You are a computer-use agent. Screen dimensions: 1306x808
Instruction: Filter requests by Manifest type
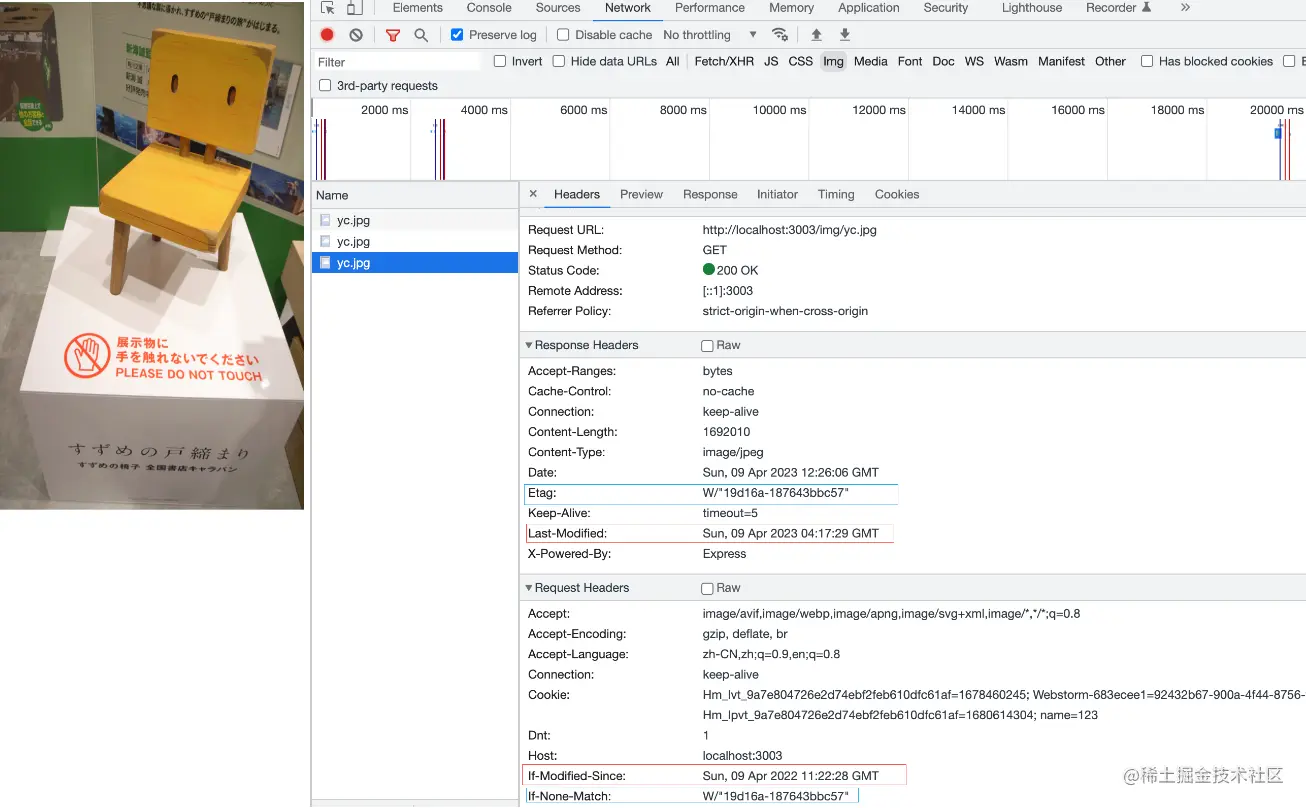(x=1061, y=61)
